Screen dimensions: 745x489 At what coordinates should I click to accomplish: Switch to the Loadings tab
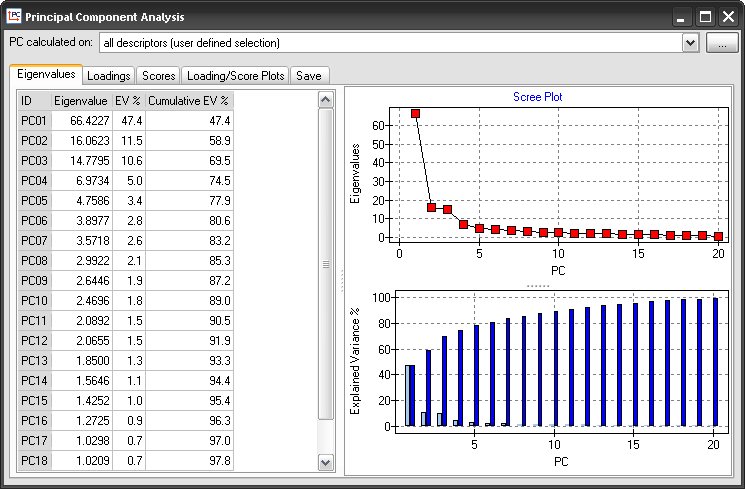(x=108, y=76)
